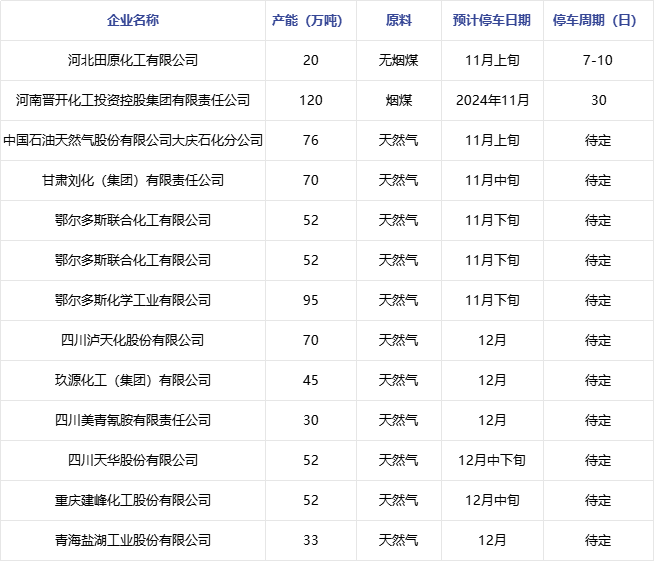
Task: Click 待定 in the 四川天华 row
Action: pyautogui.click(x=598, y=460)
